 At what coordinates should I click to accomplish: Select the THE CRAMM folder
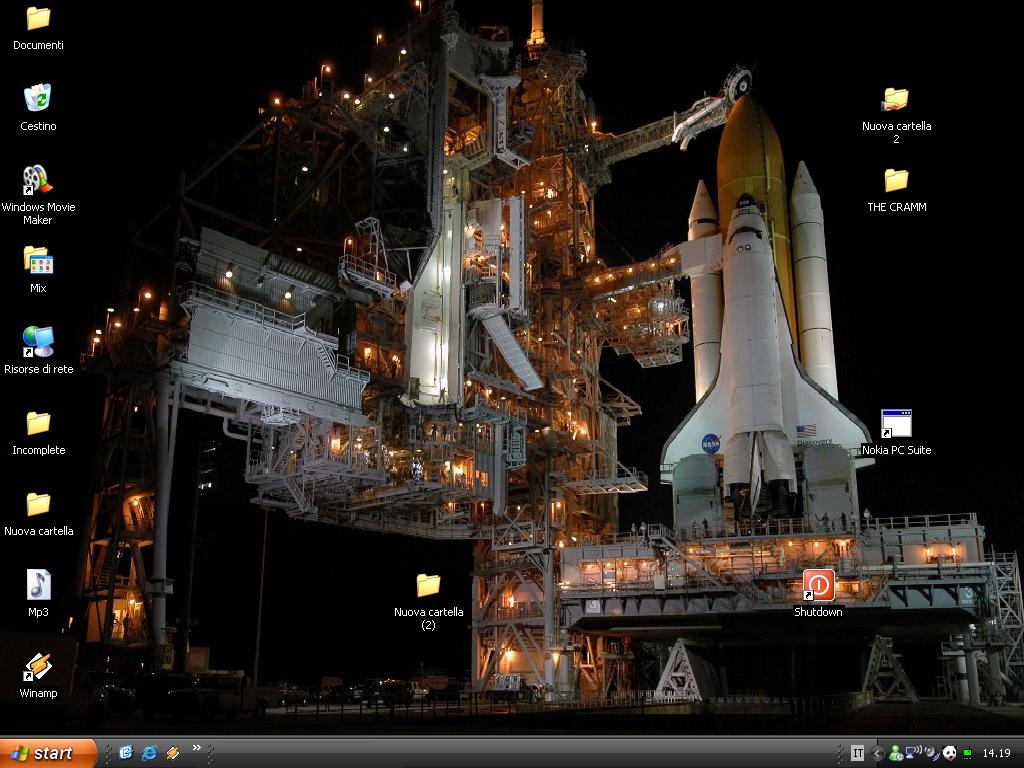tap(896, 190)
